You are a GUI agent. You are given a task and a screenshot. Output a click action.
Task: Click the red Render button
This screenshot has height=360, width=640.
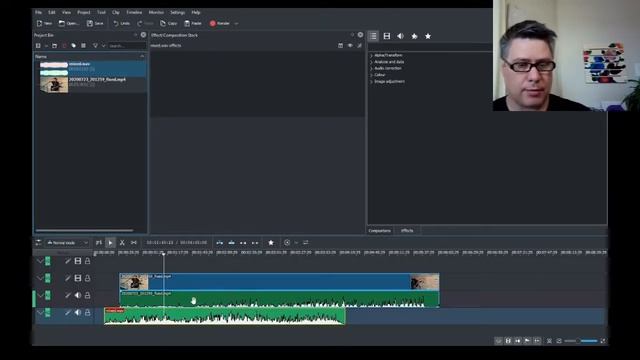[x=220, y=23]
